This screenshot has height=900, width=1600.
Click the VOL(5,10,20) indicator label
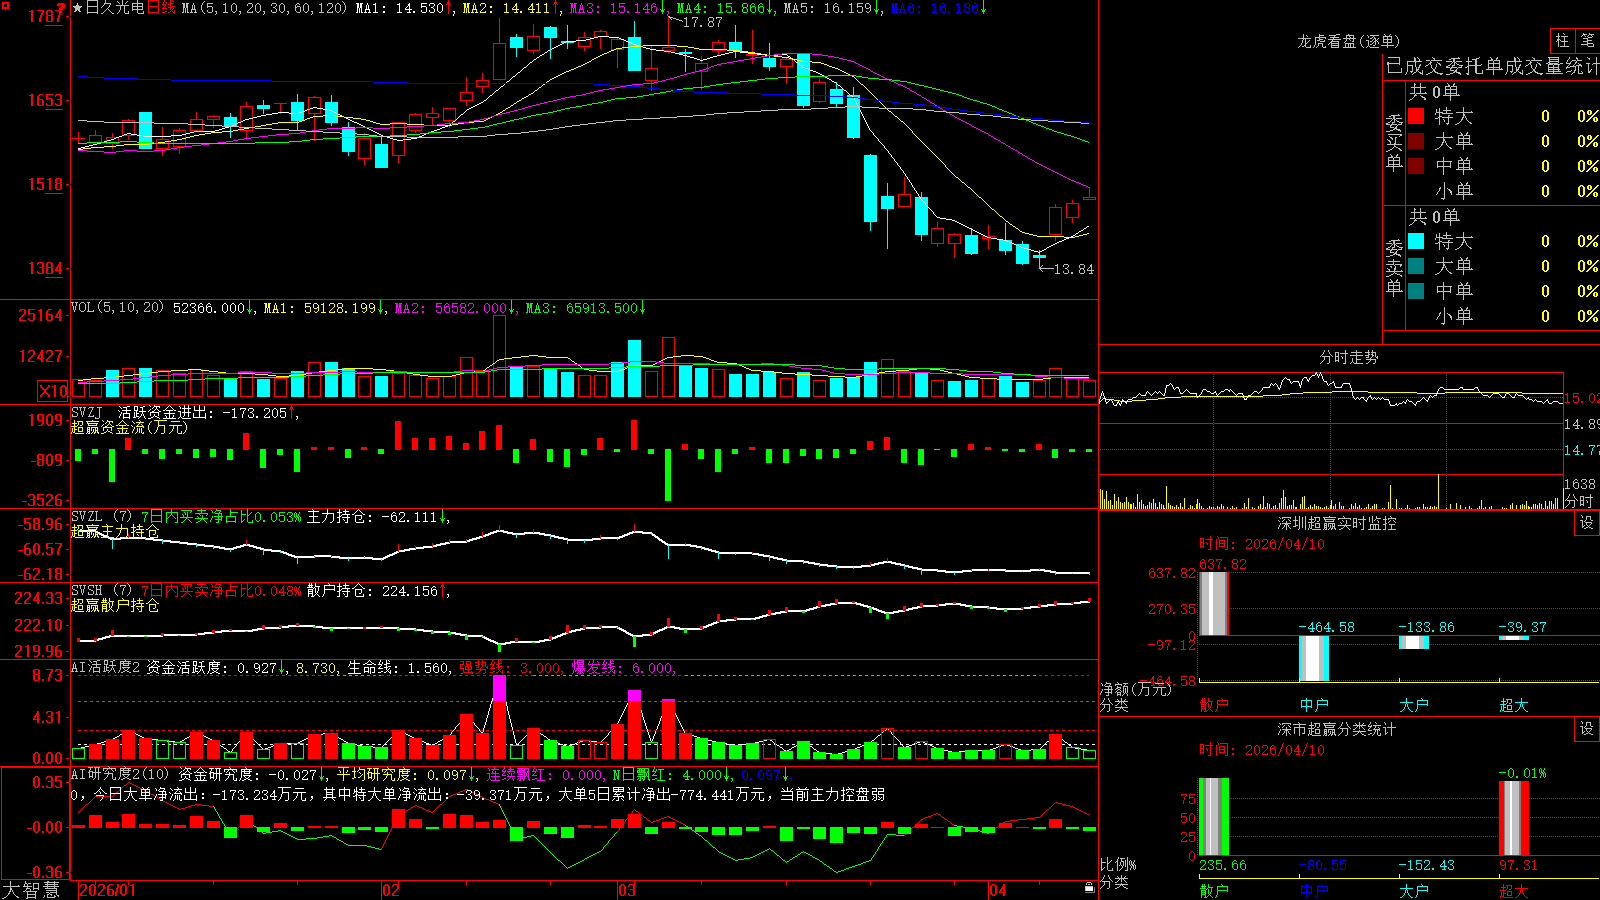(117, 308)
